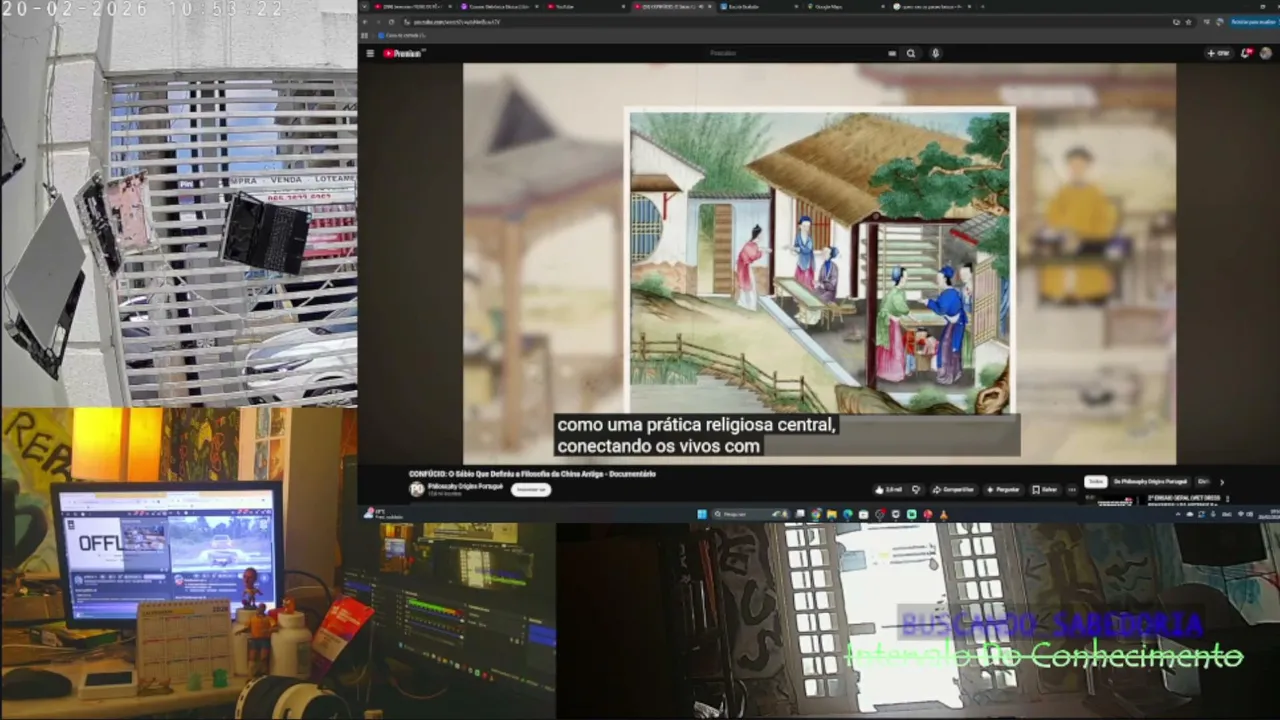The height and width of the screenshot is (720, 1280).
Task: Open the bookmarks apps grid icon
Action: tap(364, 36)
